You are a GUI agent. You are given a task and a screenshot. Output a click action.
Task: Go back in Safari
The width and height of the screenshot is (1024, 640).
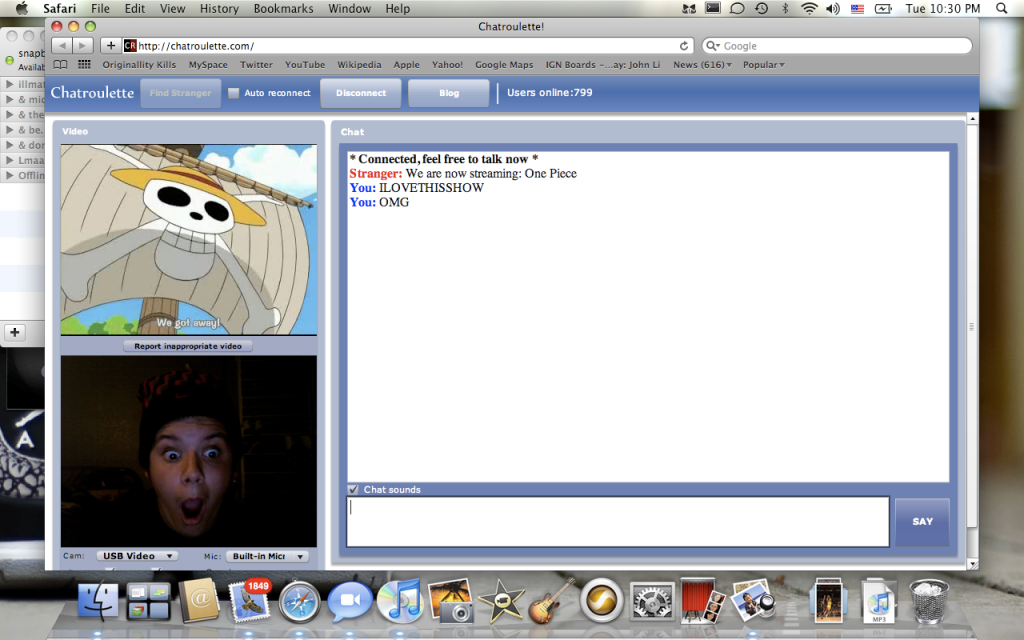point(62,46)
